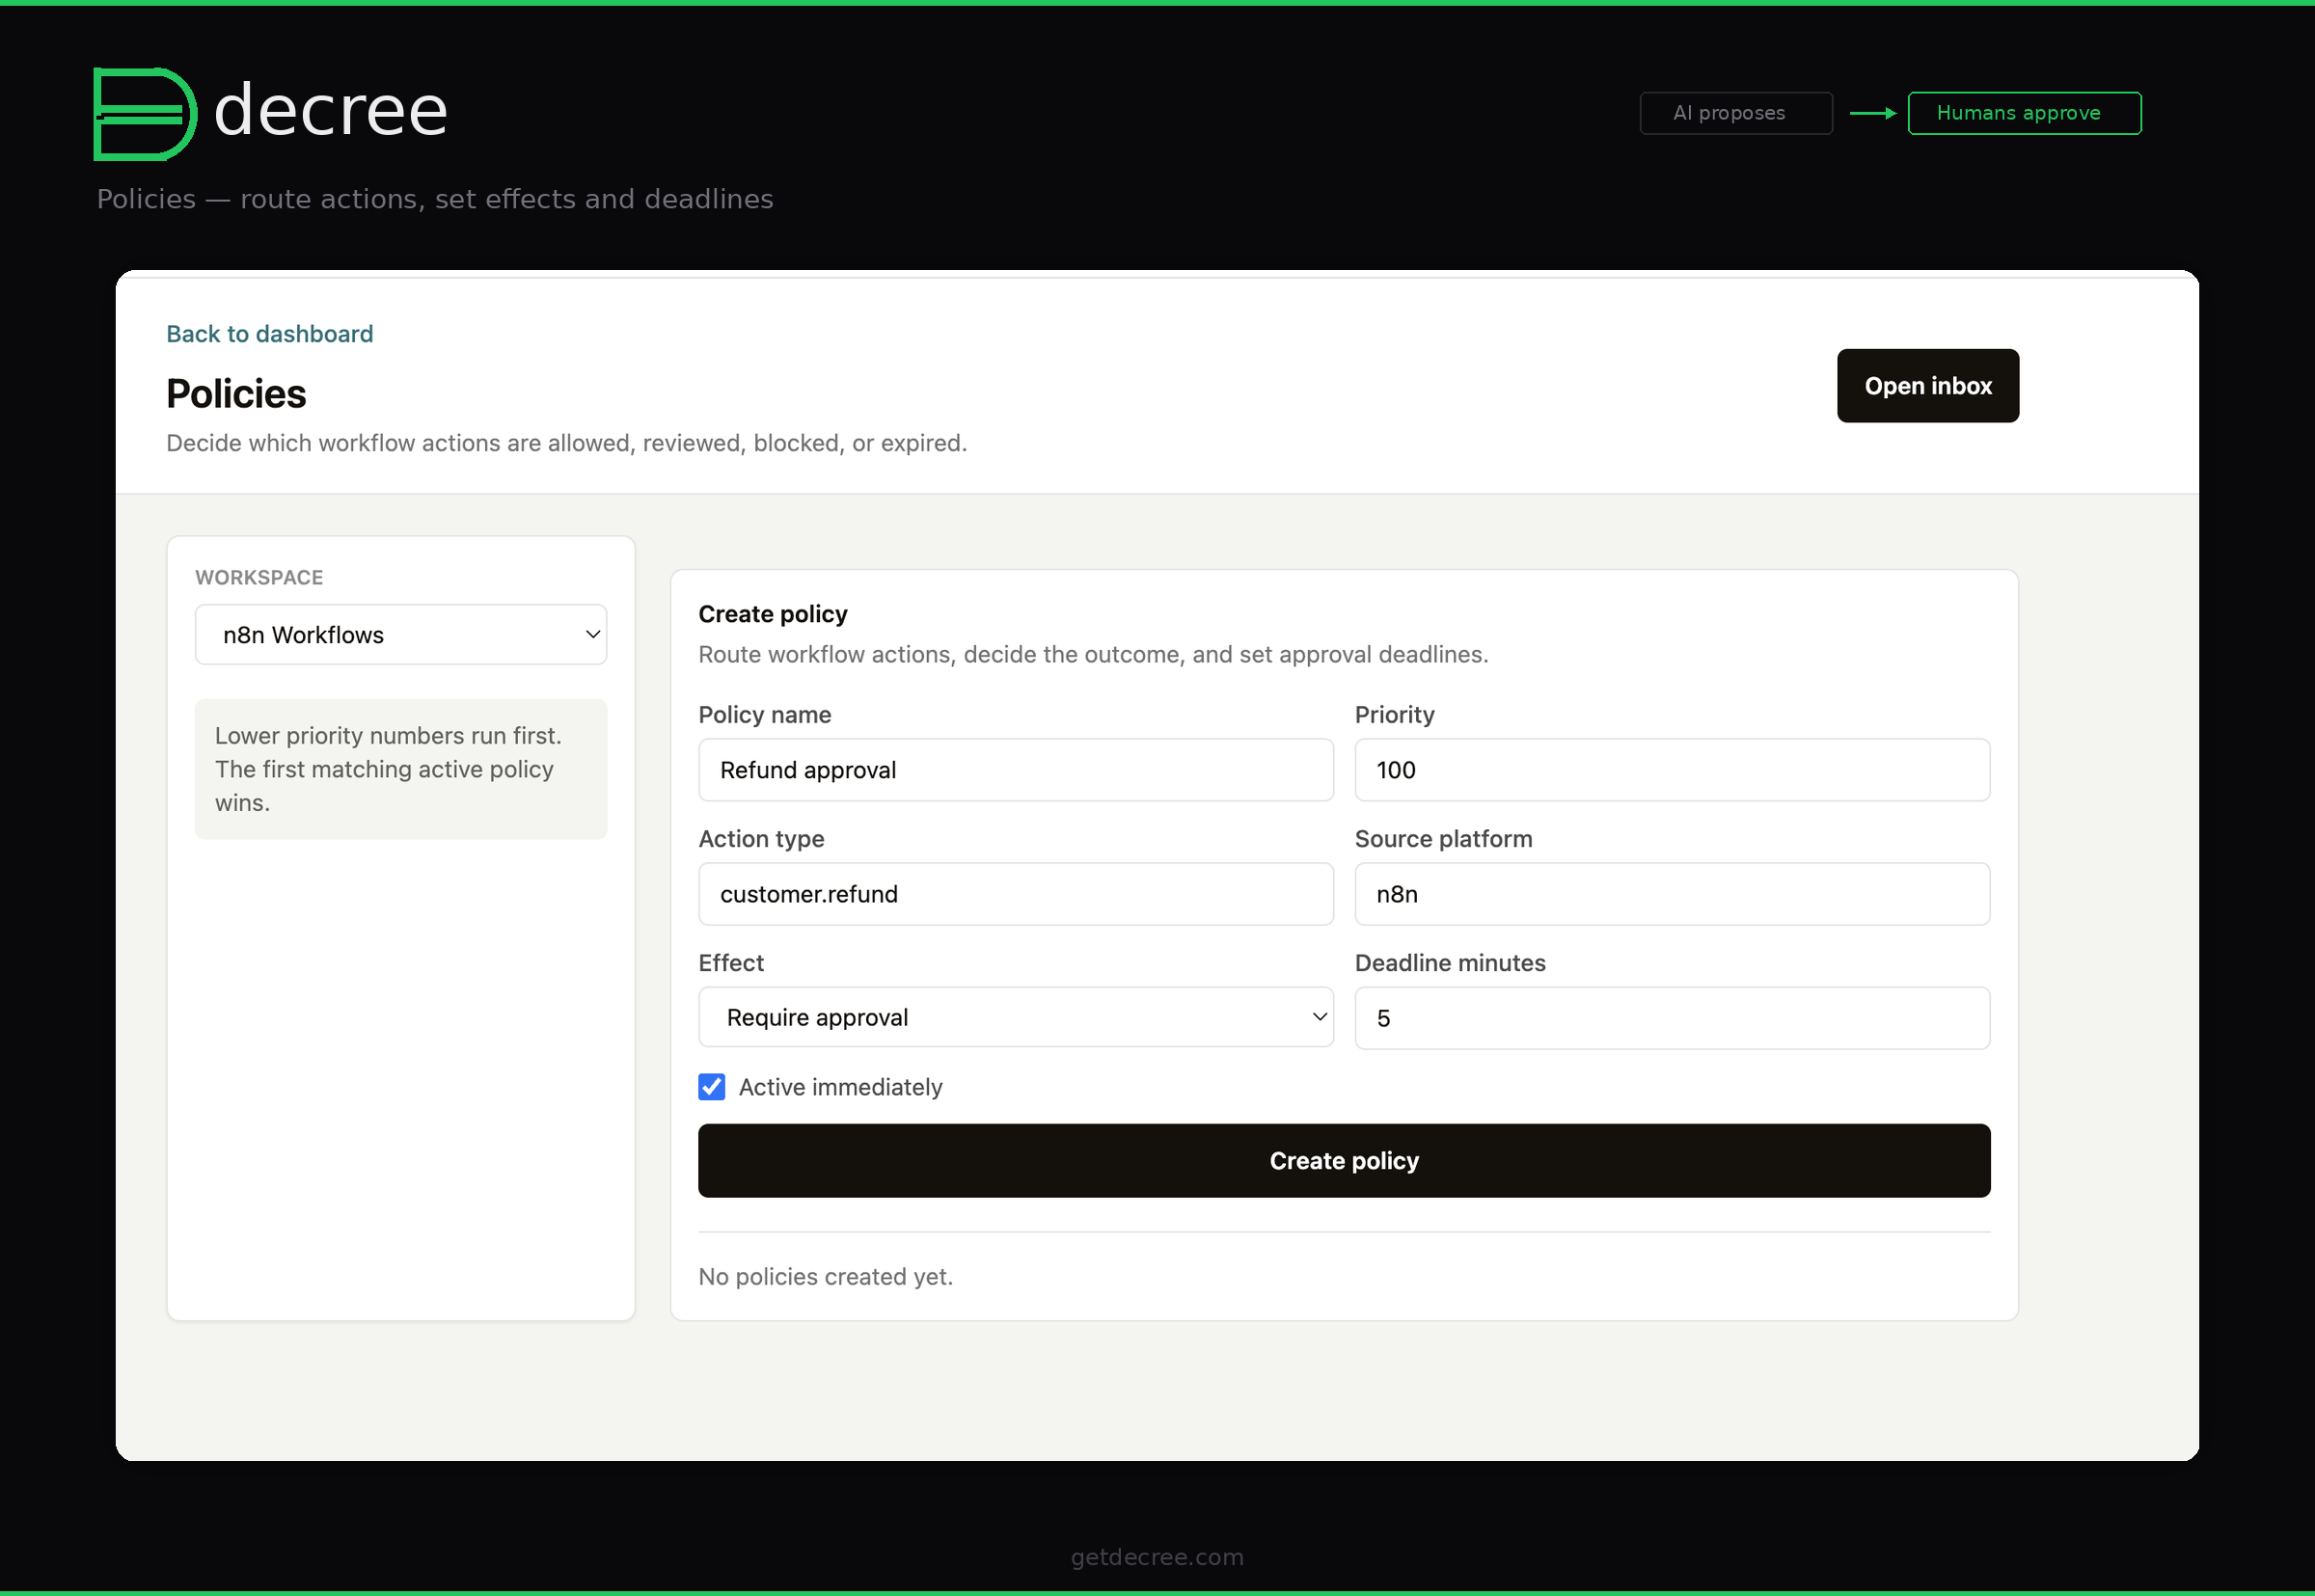2315x1596 pixels.
Task: Click the getdecree.com footer text
Action: pyautogui.click(x=1157, y=1557)
